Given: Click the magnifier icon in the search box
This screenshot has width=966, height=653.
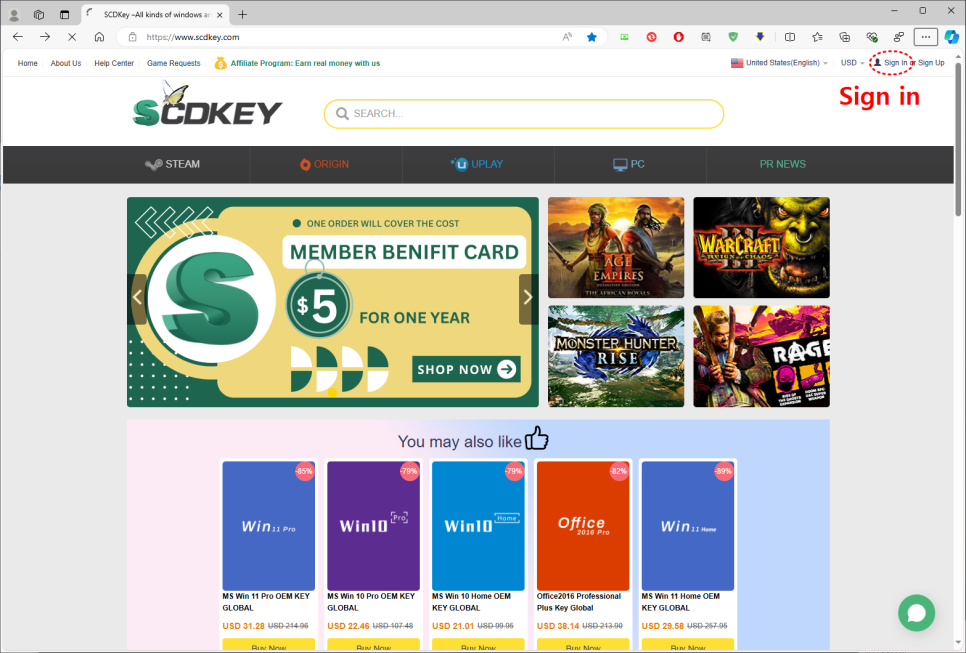Looking at the screenshot, I should pos(342,113).
